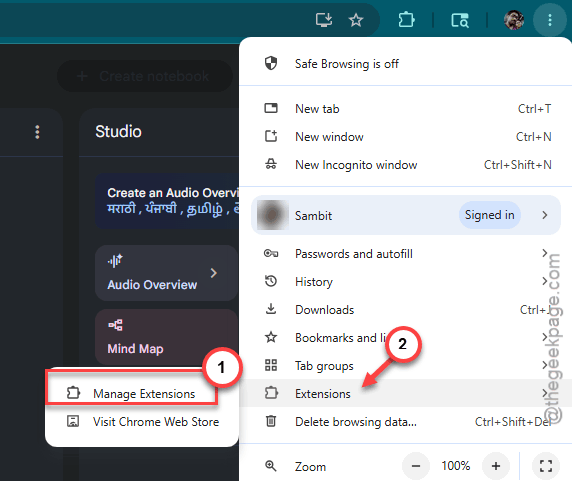The height and width of the screenshot is (481, 572).
Task: Open a New Incognito window
Action: [x=405, y=165]
